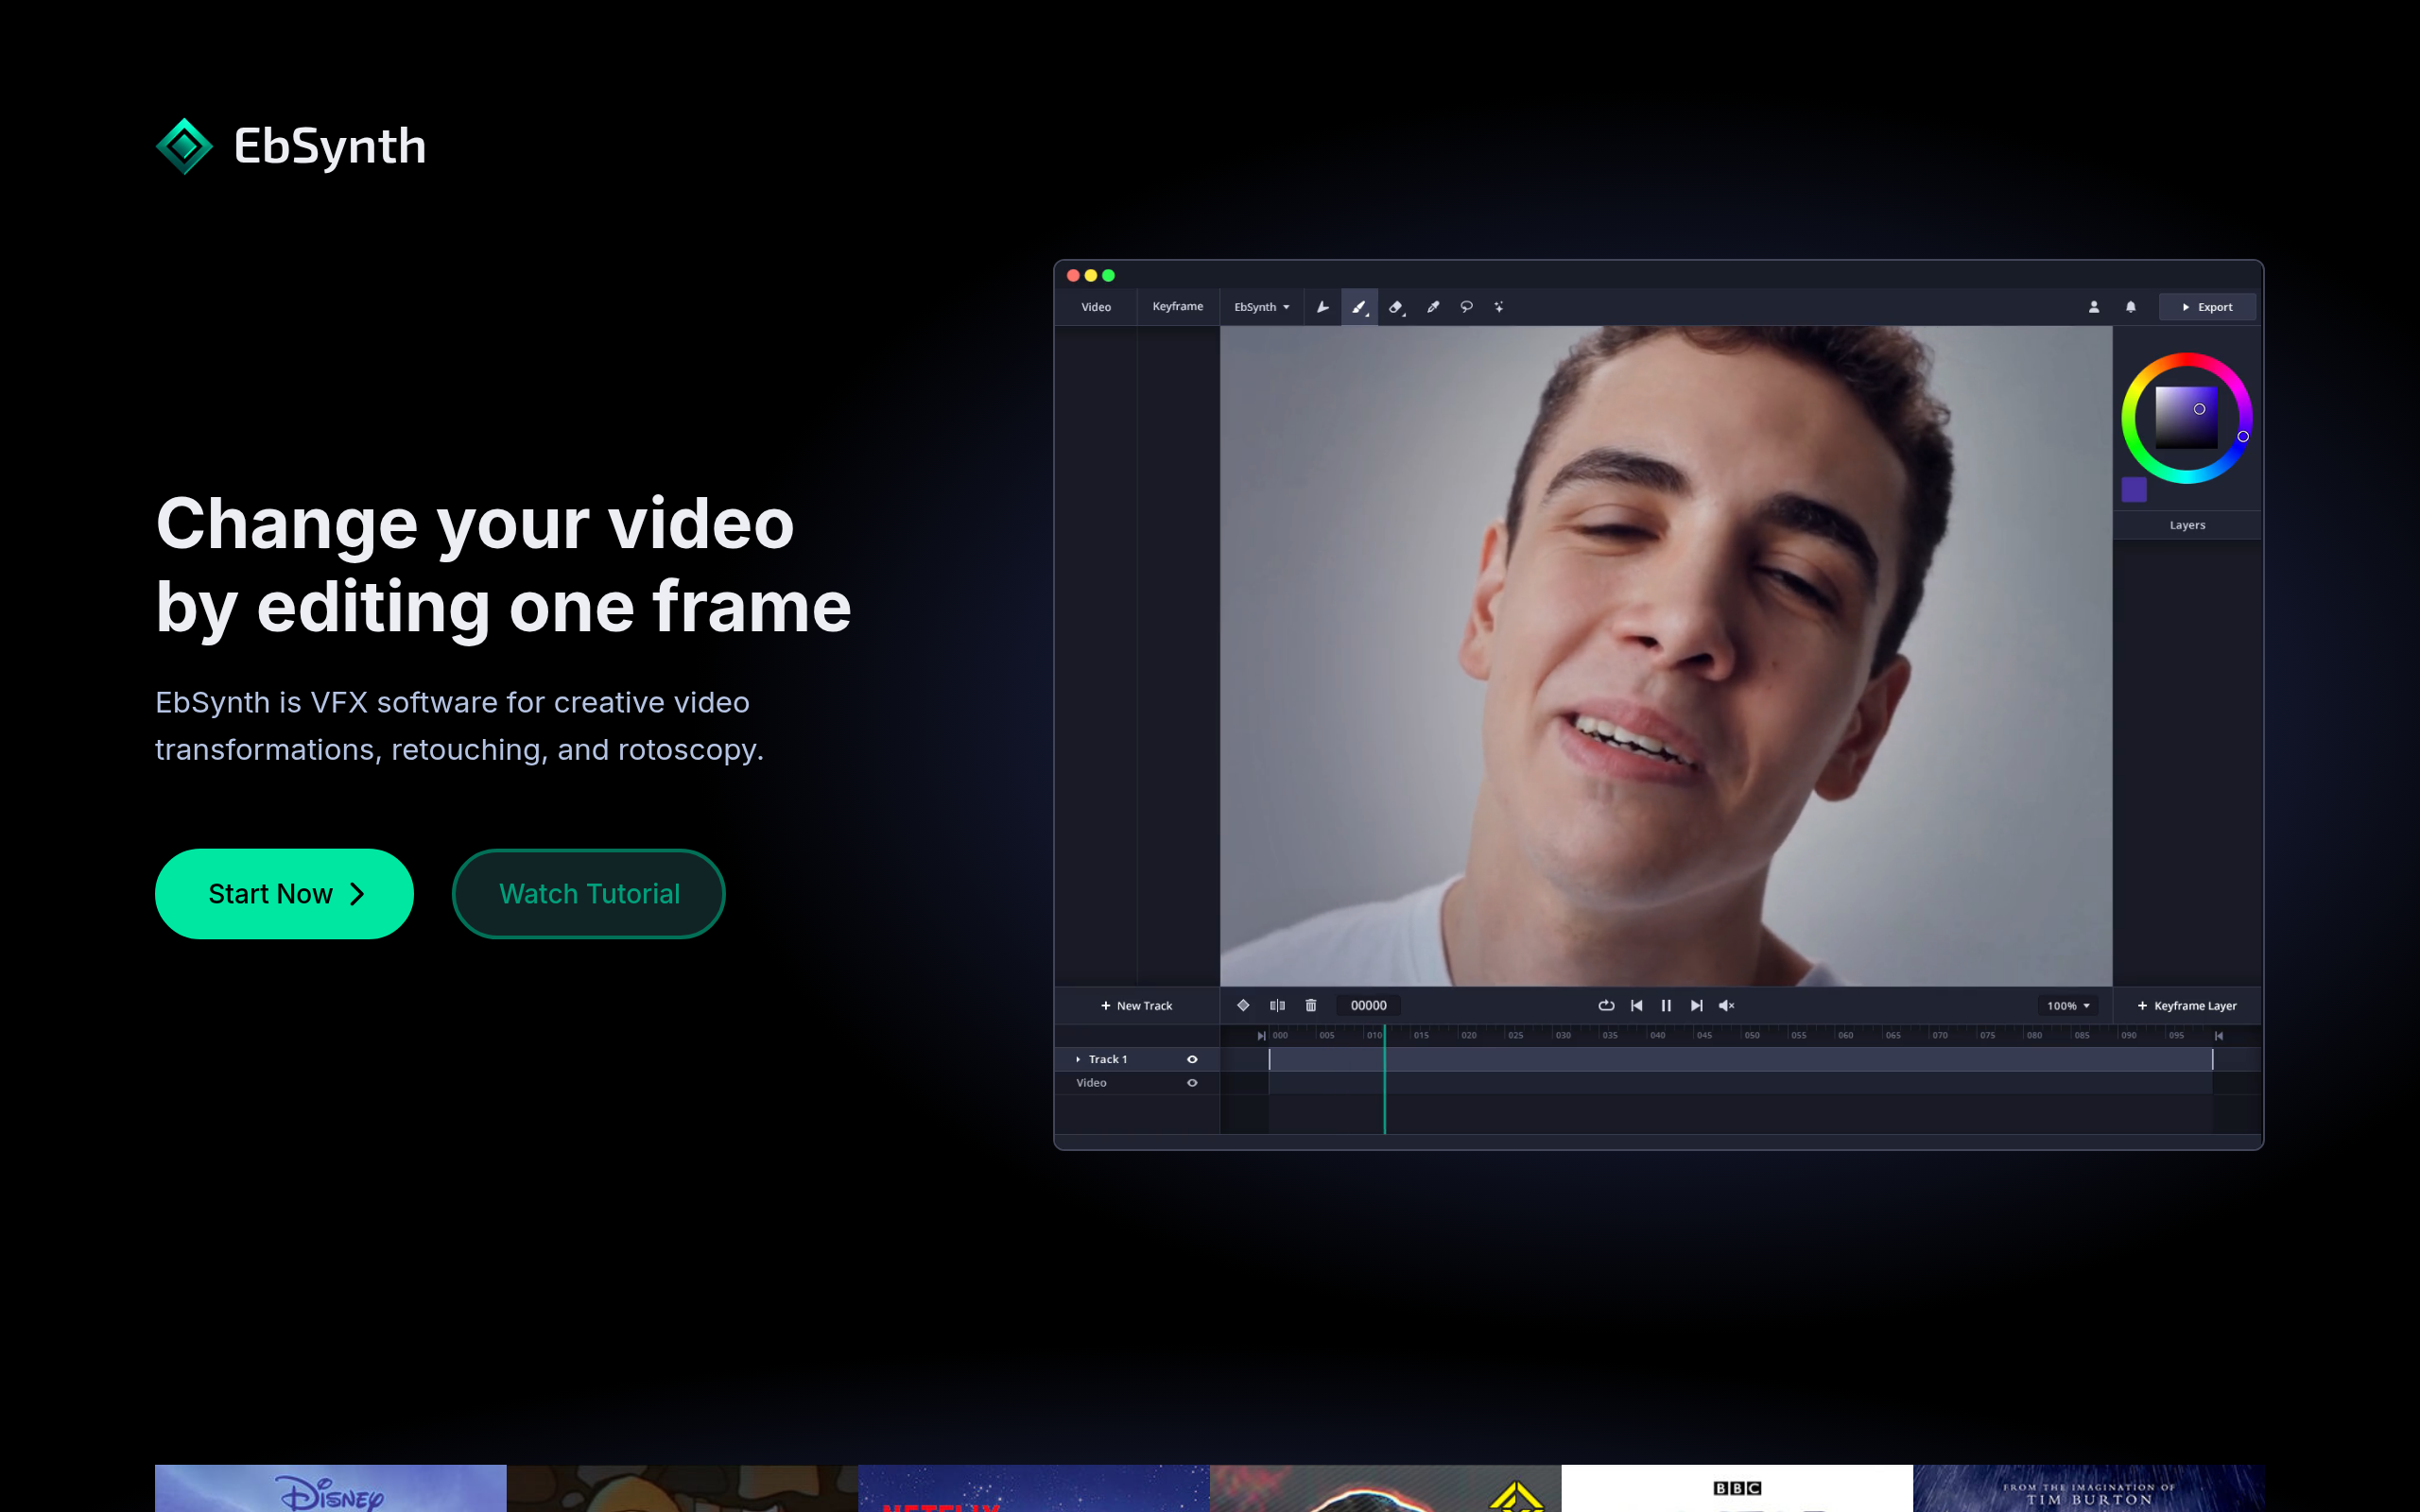Open the notifications bell
The image size is (2420, 1512).
[x=2131, y=307]
